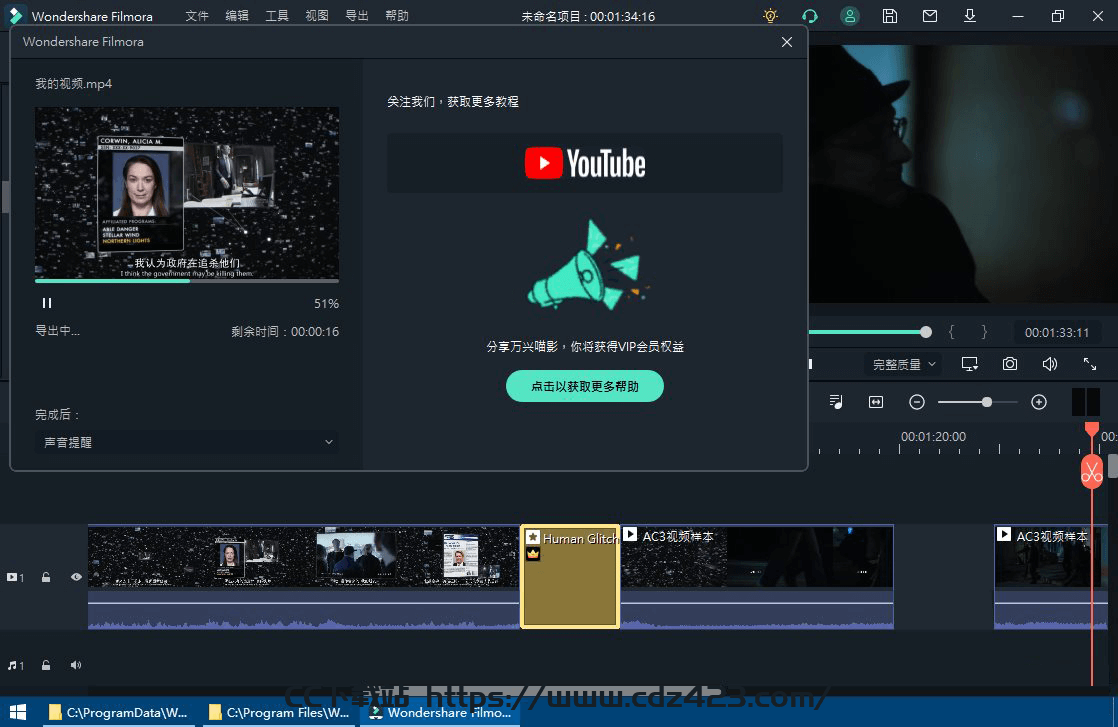Screen dimensions: 1118x727
Task: Click the Filmora logo in title bar
Action: tap(16, 16)
